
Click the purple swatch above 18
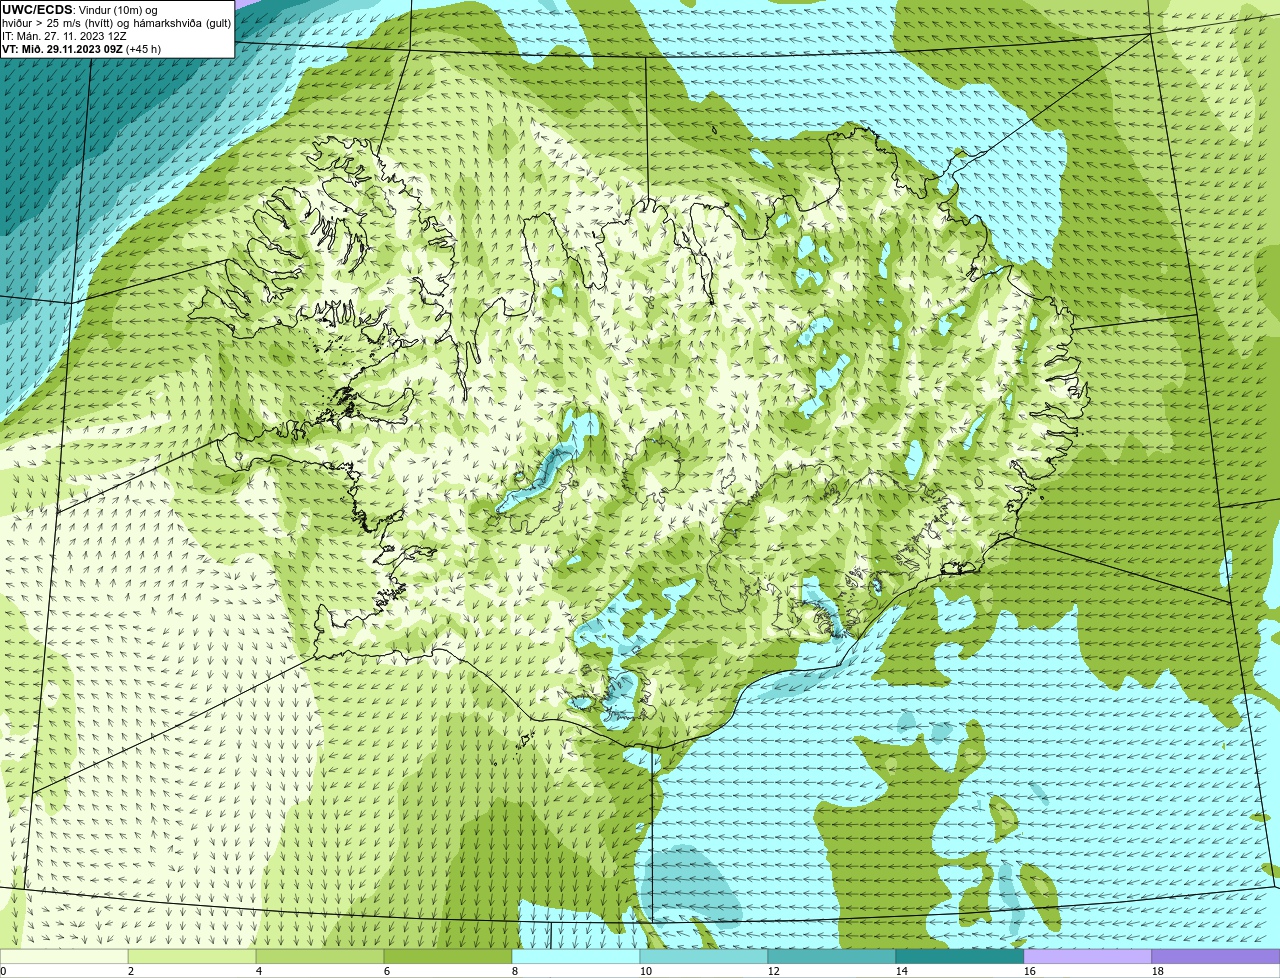[x=1216, y=957]
